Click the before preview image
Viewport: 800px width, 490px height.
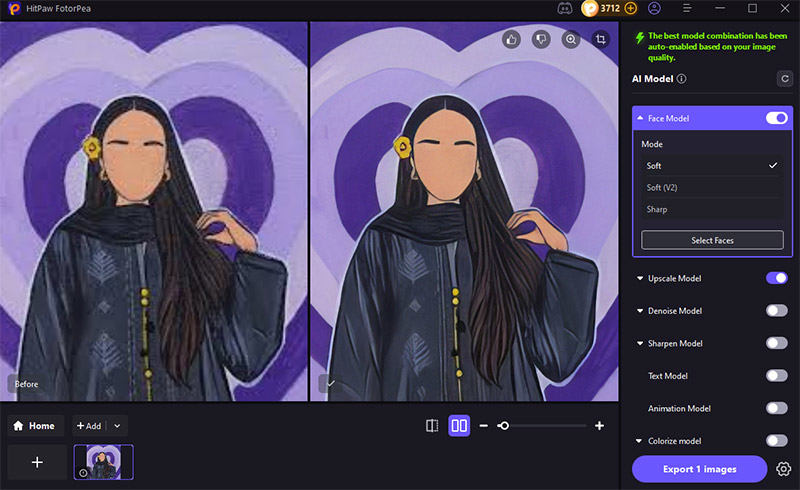coord(154,211)
